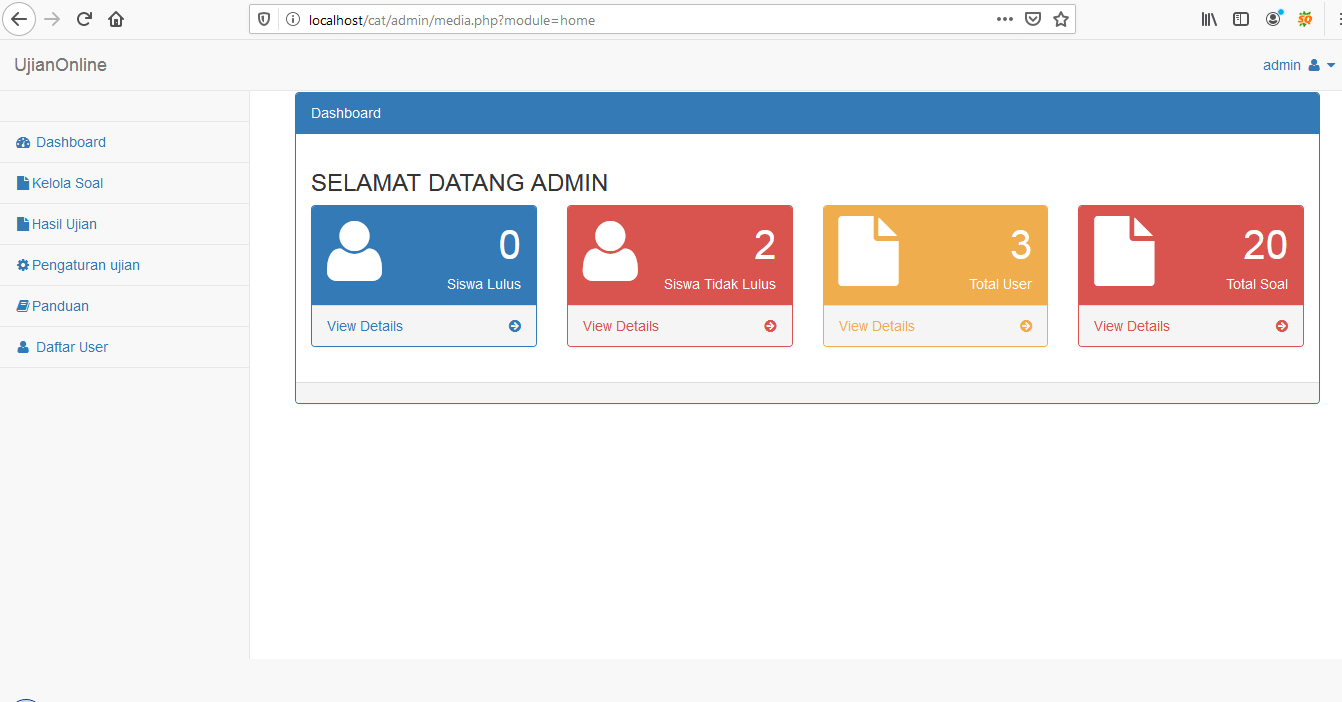Image resolution: width=1342 pixels, height=702 pixels.
Task: Click the arrow circle on Siswa Tidak Lulus card
Action: pyautogui.click(x=770, y=326)
